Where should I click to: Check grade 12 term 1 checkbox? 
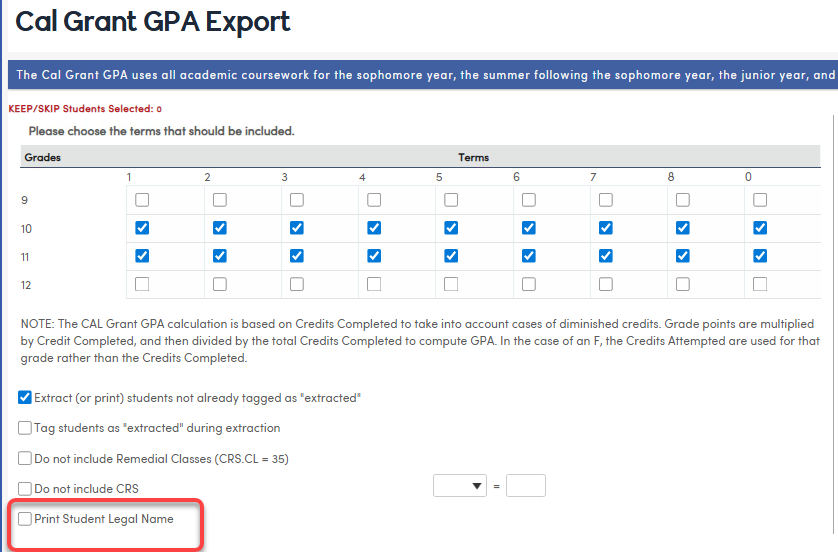tap(142, 284)
